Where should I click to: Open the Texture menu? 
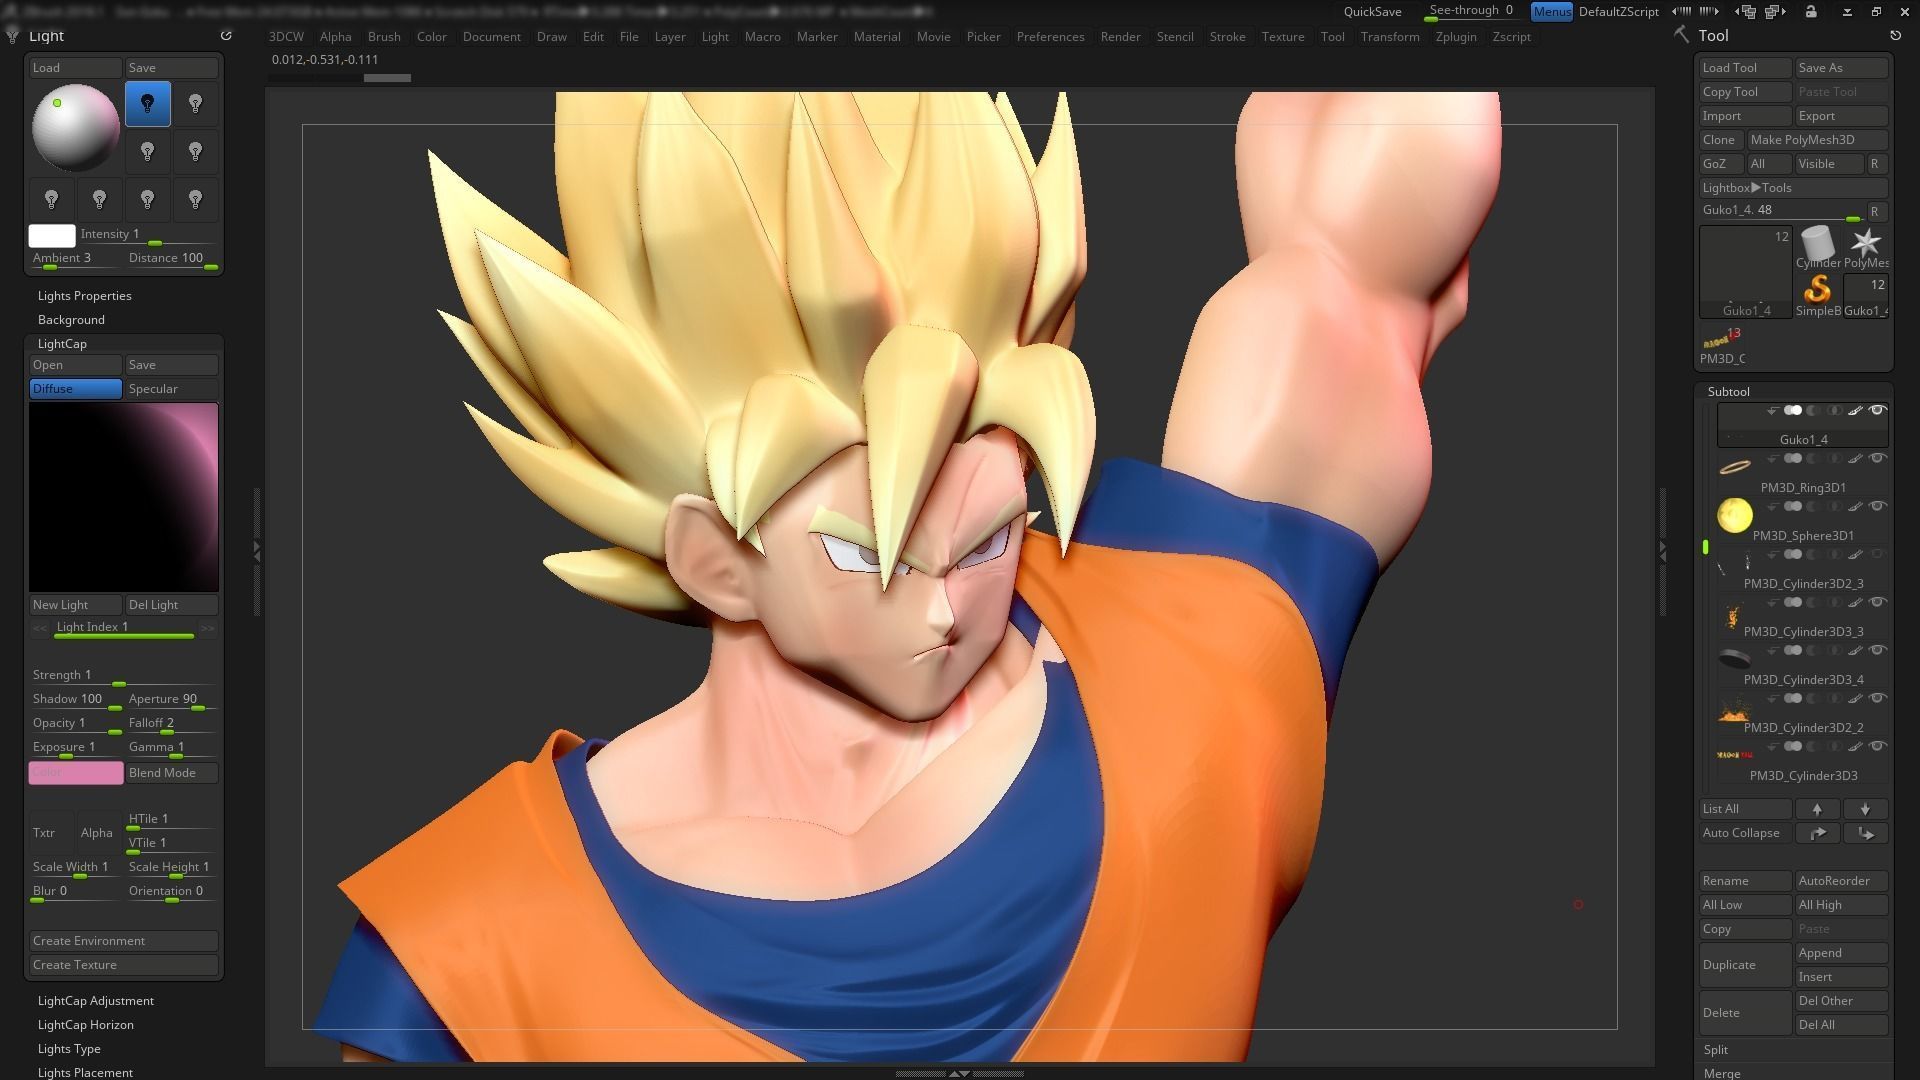coord(1283,37)
